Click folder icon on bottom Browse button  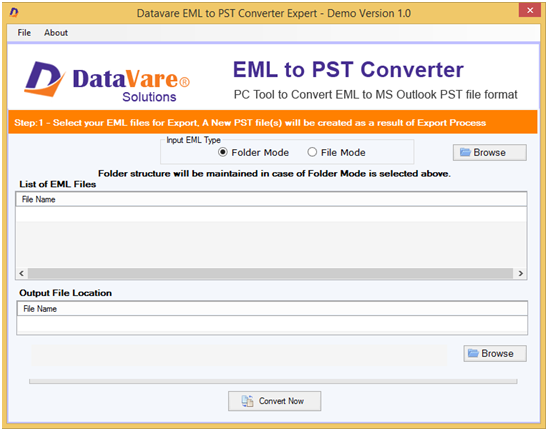[x=473, y=353]
